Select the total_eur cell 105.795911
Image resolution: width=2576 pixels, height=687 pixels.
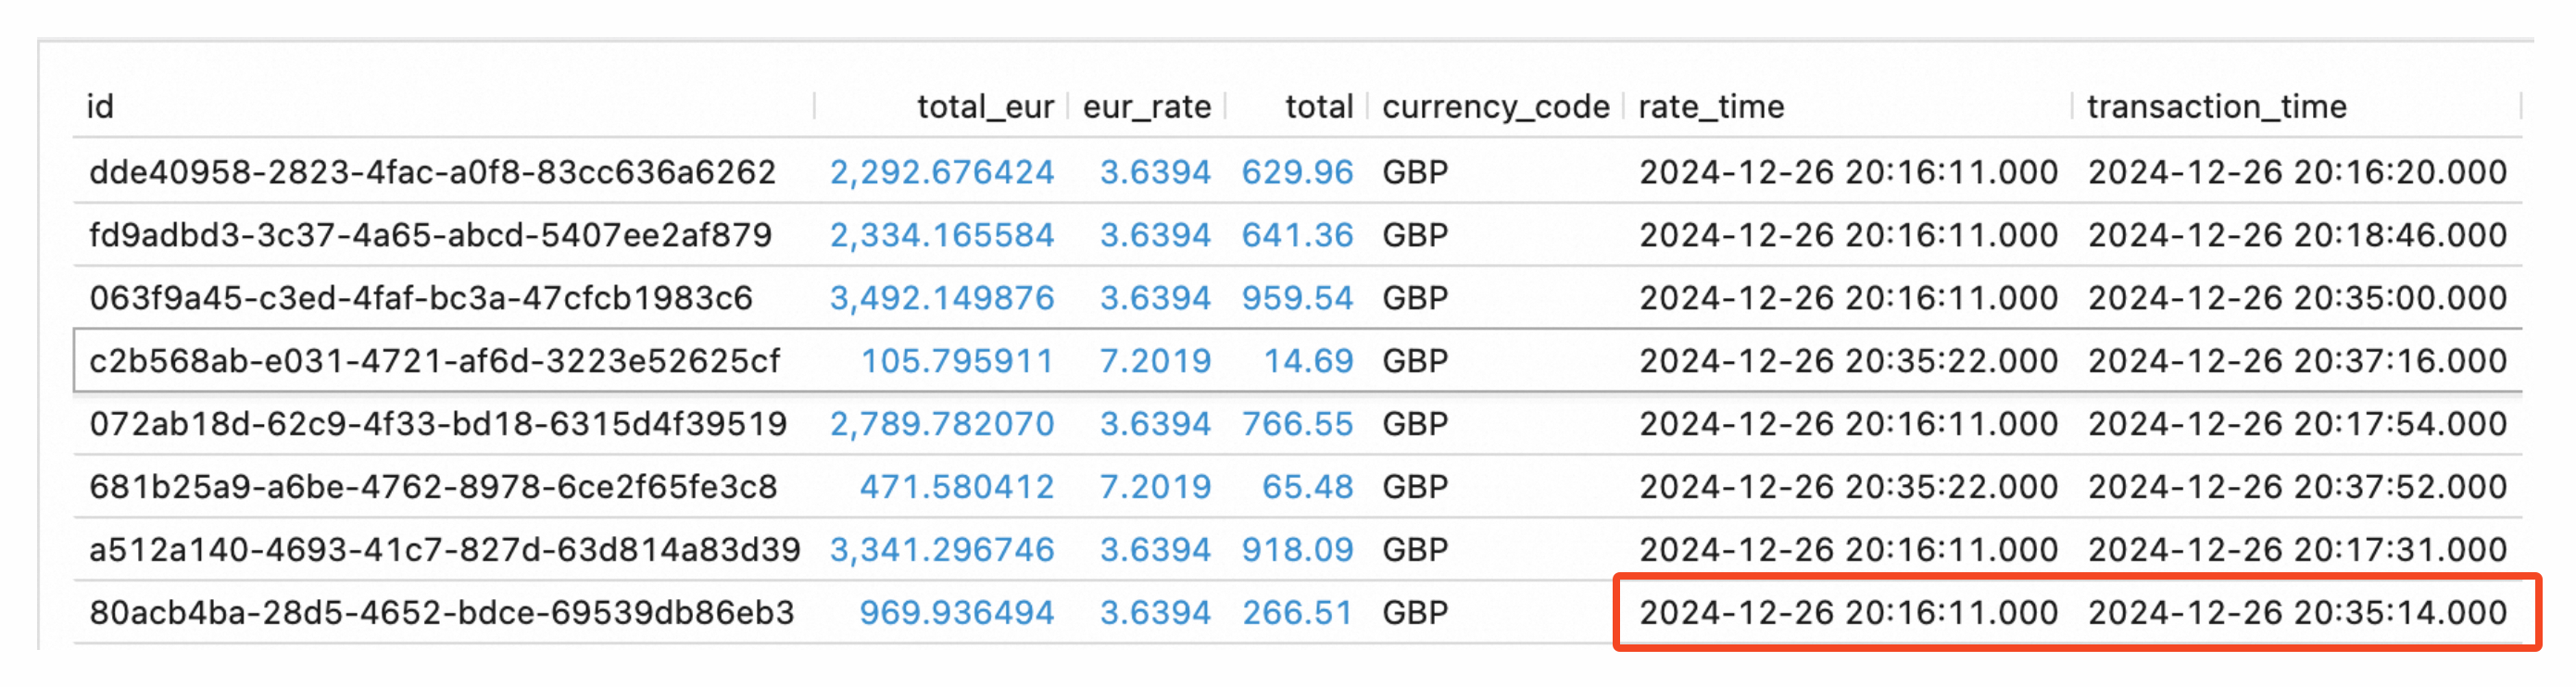pyautogui.click(x=956, y=361)
